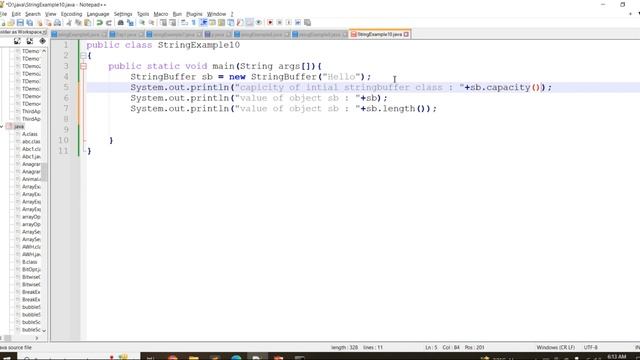Start macro recording with red record icon
This screenshot has height=360, width=640.
click(270, 23)
